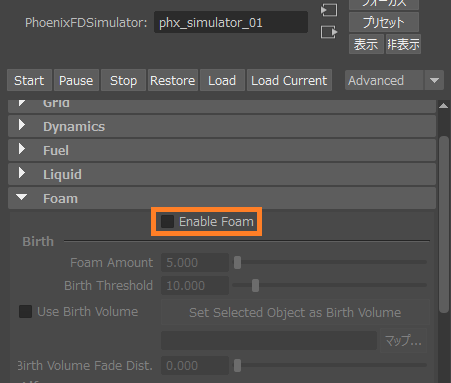Click the vertical scrollbar thumb
The height and width of the screenshot is (383, 451).
click(x=444, y=224)
